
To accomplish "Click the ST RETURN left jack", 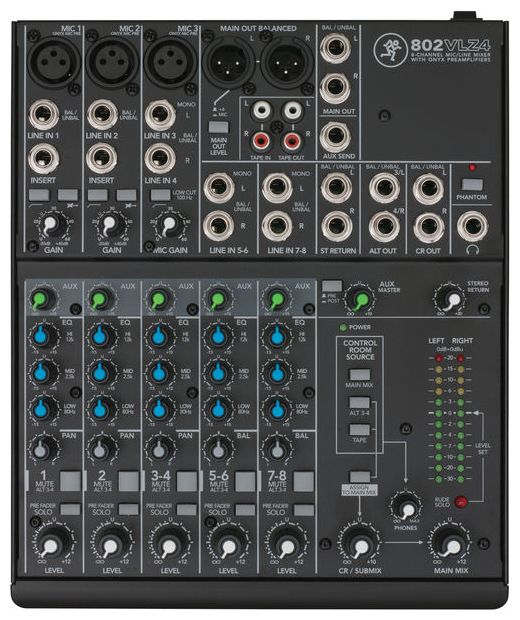I will 336,188.
